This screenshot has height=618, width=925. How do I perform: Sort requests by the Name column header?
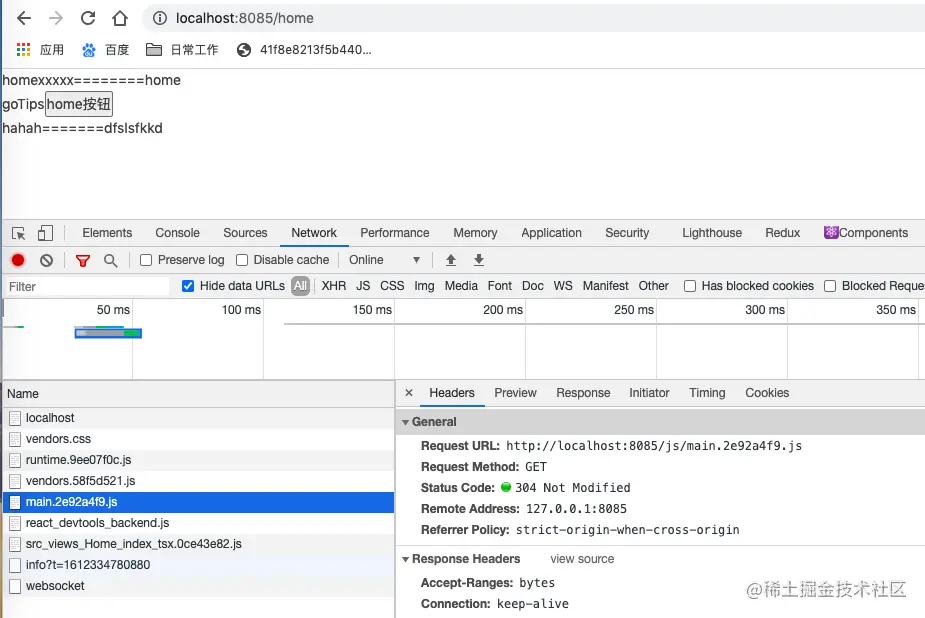tap(198, 394)
